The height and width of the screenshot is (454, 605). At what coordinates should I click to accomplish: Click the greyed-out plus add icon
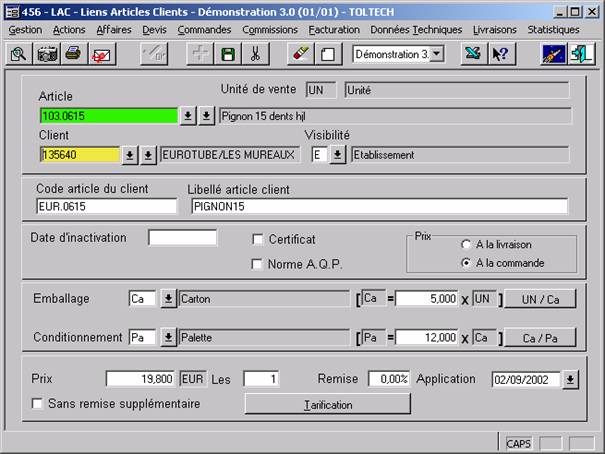pos(199,54)
